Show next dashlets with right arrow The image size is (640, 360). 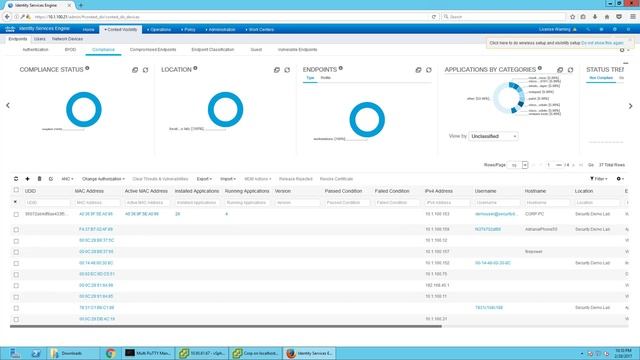tap(630, 106)
